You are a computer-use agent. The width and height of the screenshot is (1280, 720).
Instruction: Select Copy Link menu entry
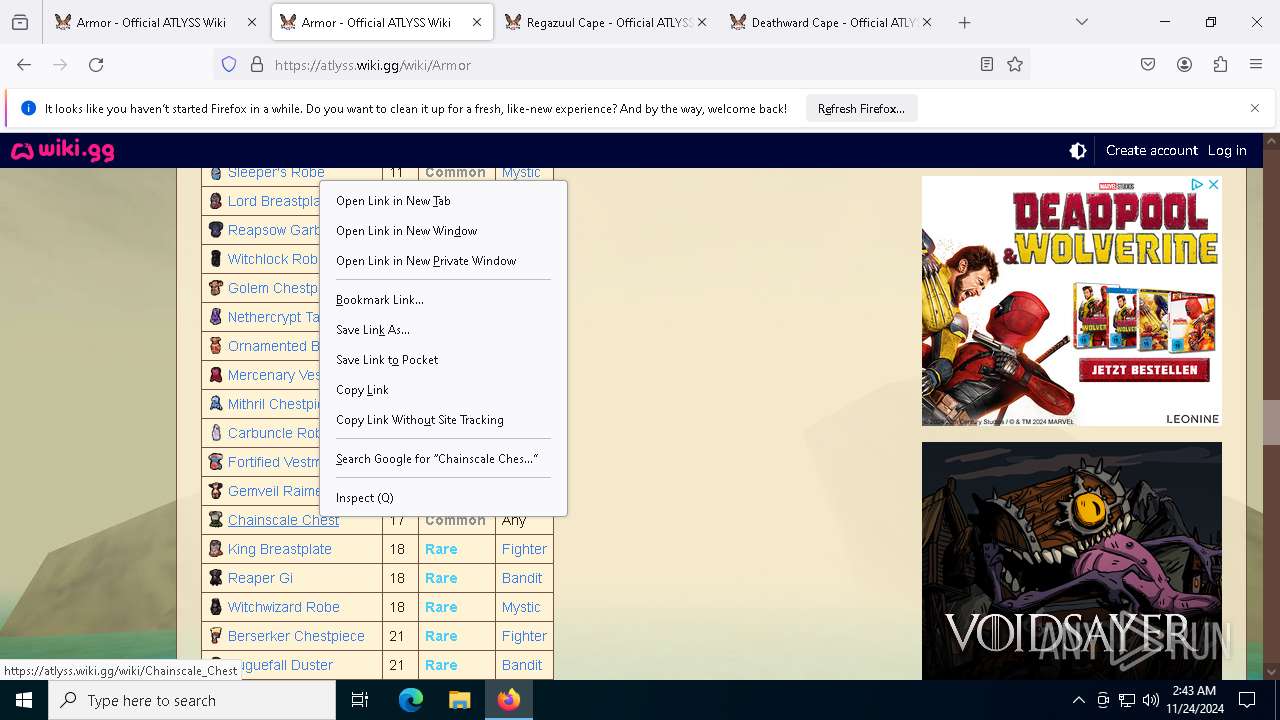point(443,390)
